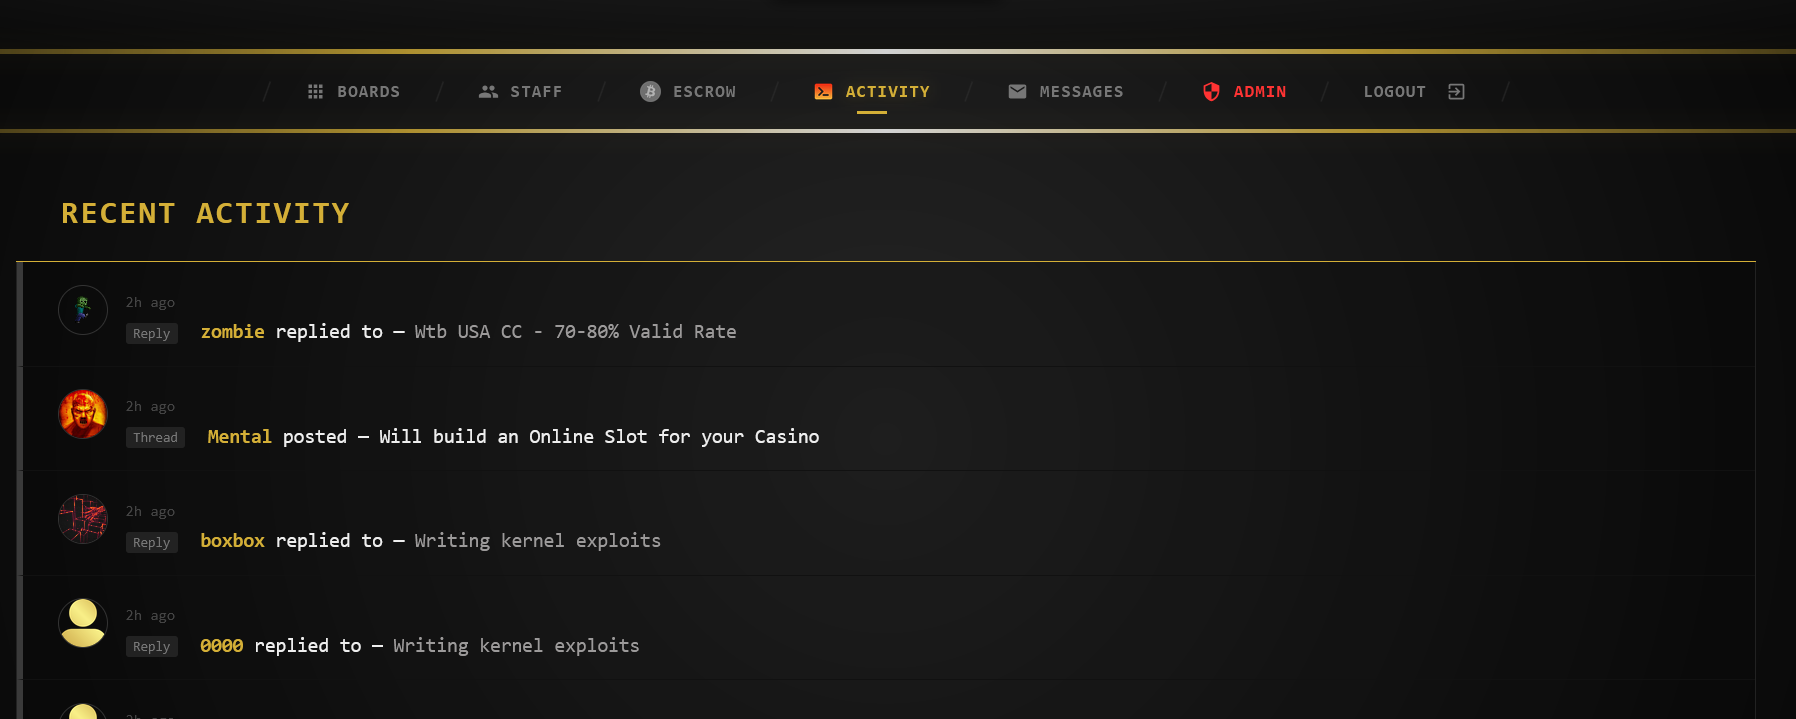The height and width of the screenshot is (719, 1796).
Task: Open zombie's user avatar
Action: click(83, 310)
